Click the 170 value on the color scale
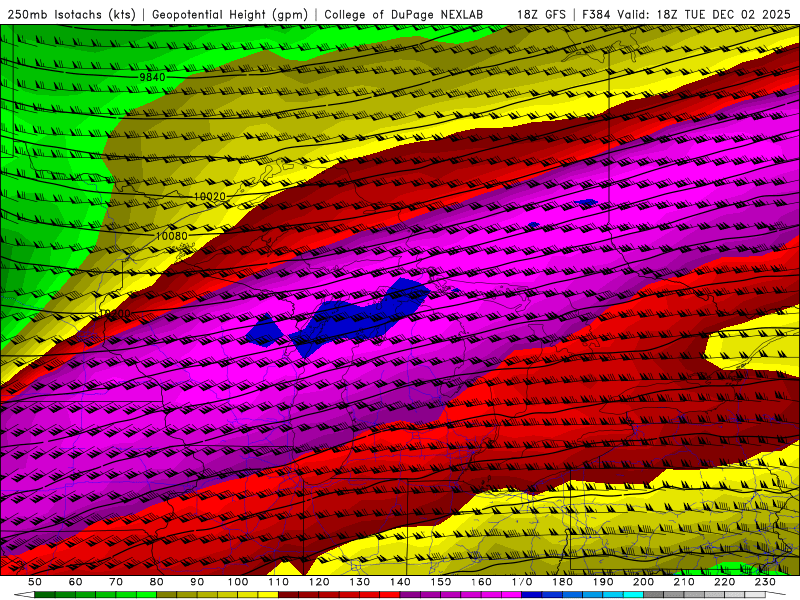Screen dimensions: 800x600 coord(522,582)
